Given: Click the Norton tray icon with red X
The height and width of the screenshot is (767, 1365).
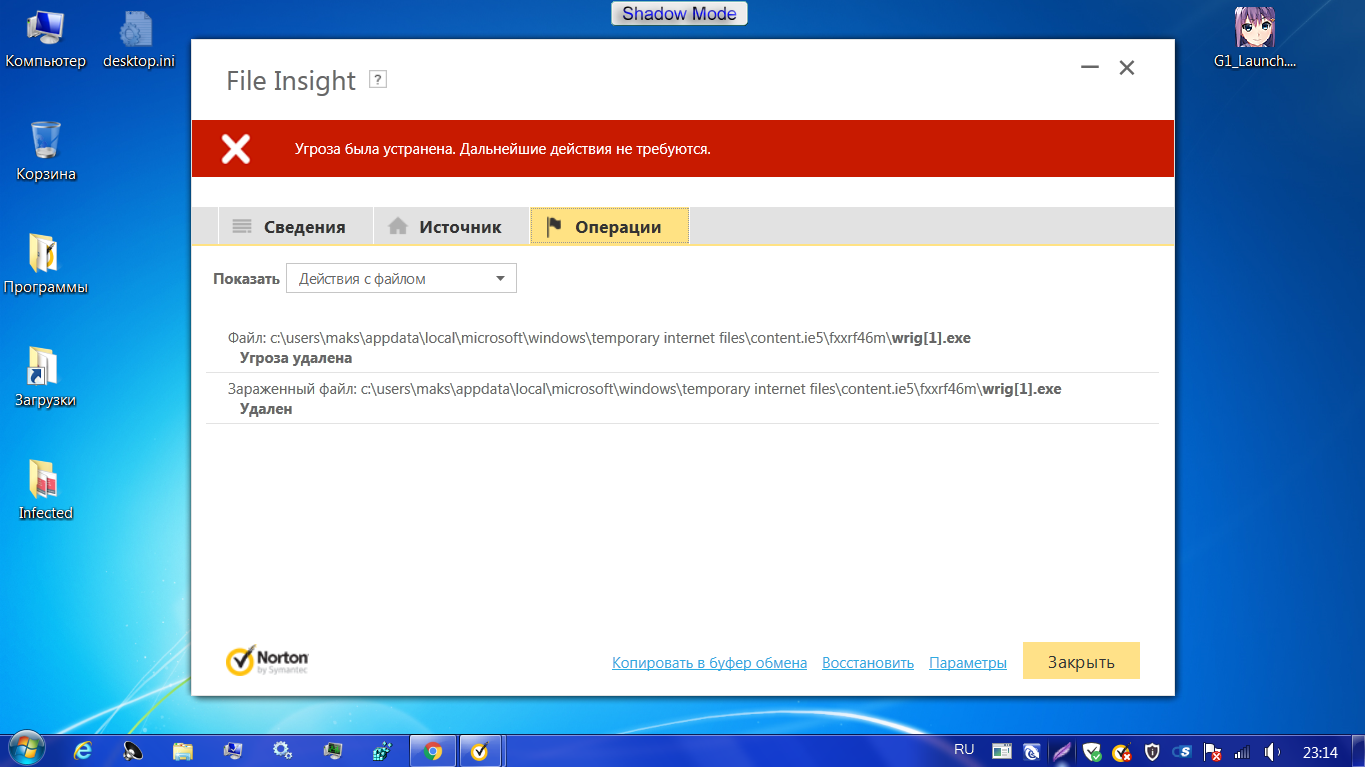Looking at the screenshot, I should coord(1122,751).
